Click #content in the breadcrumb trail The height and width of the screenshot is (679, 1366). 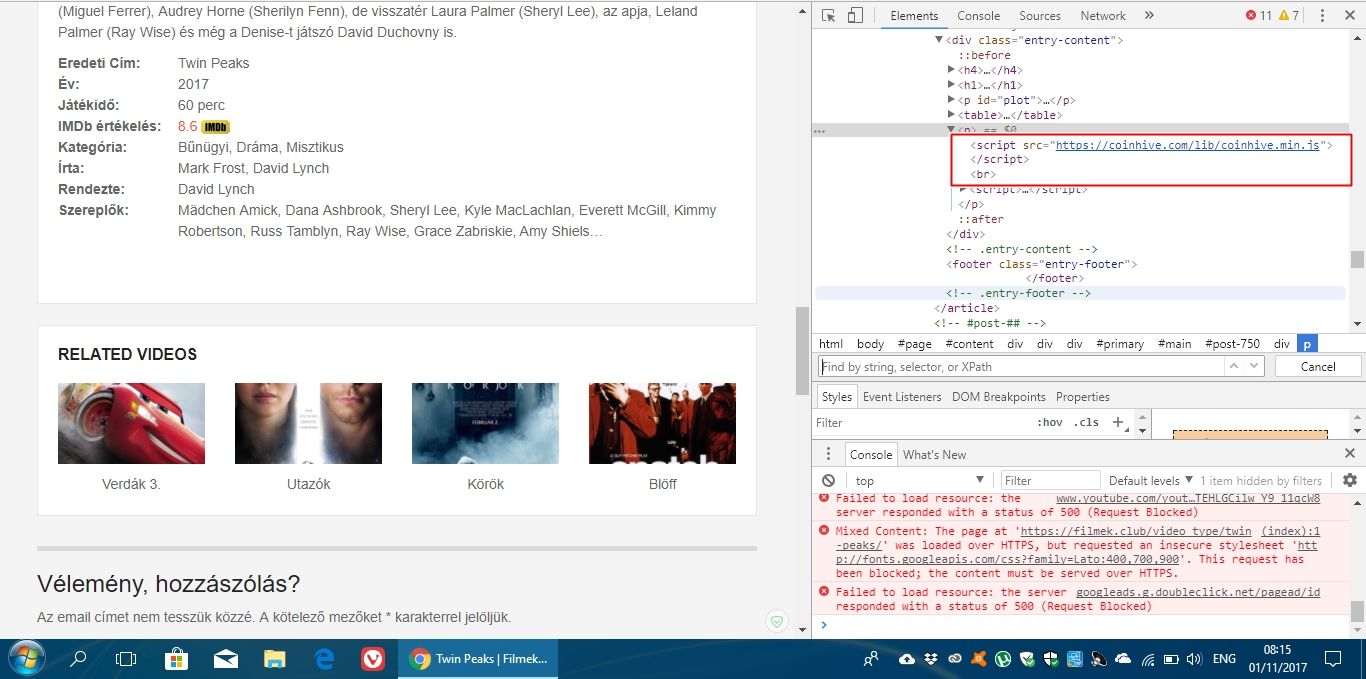[969, 343]
